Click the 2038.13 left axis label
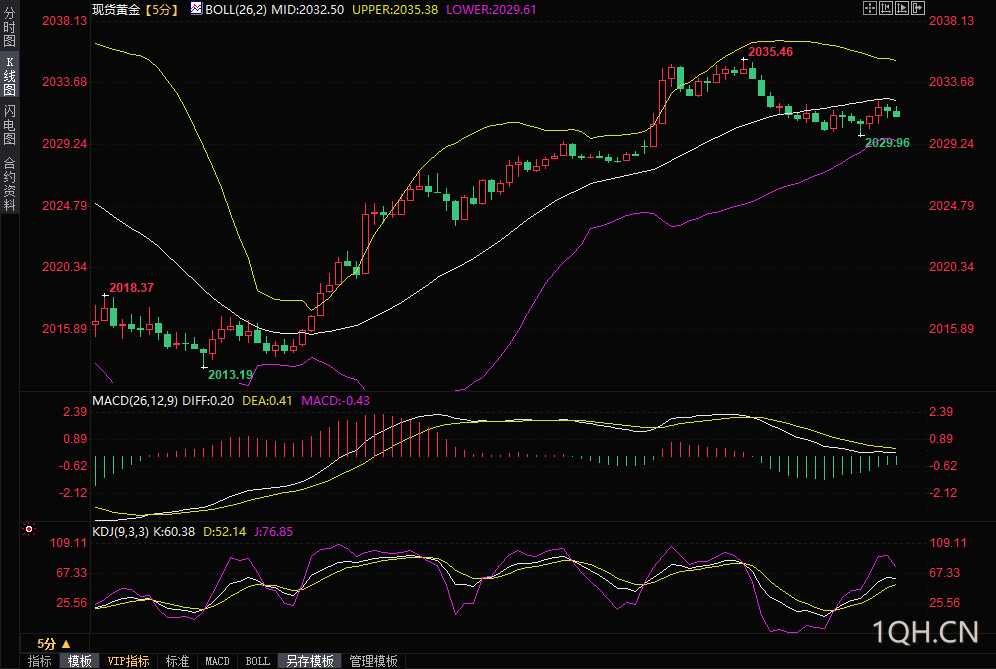This screenshot has width=996, height=669. [65, 21]
